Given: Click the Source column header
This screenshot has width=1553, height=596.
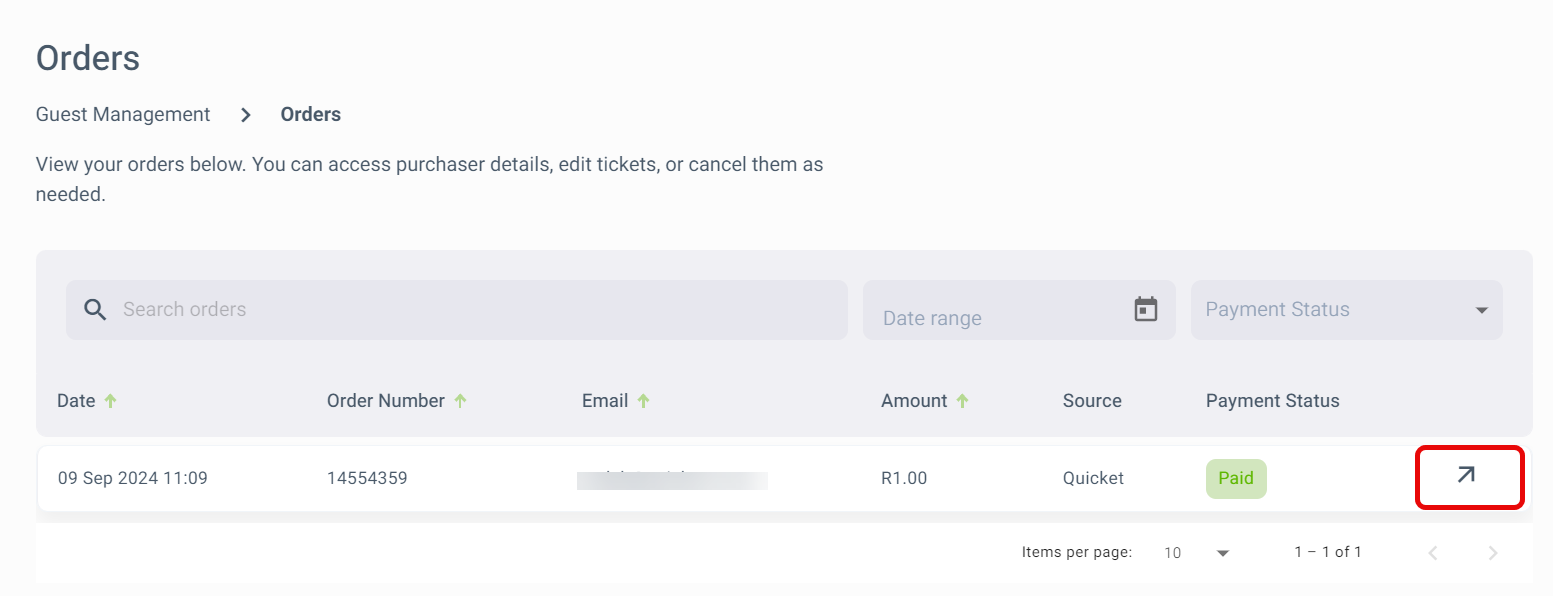Looking at the screenshot, I should tap(1092, 400).
